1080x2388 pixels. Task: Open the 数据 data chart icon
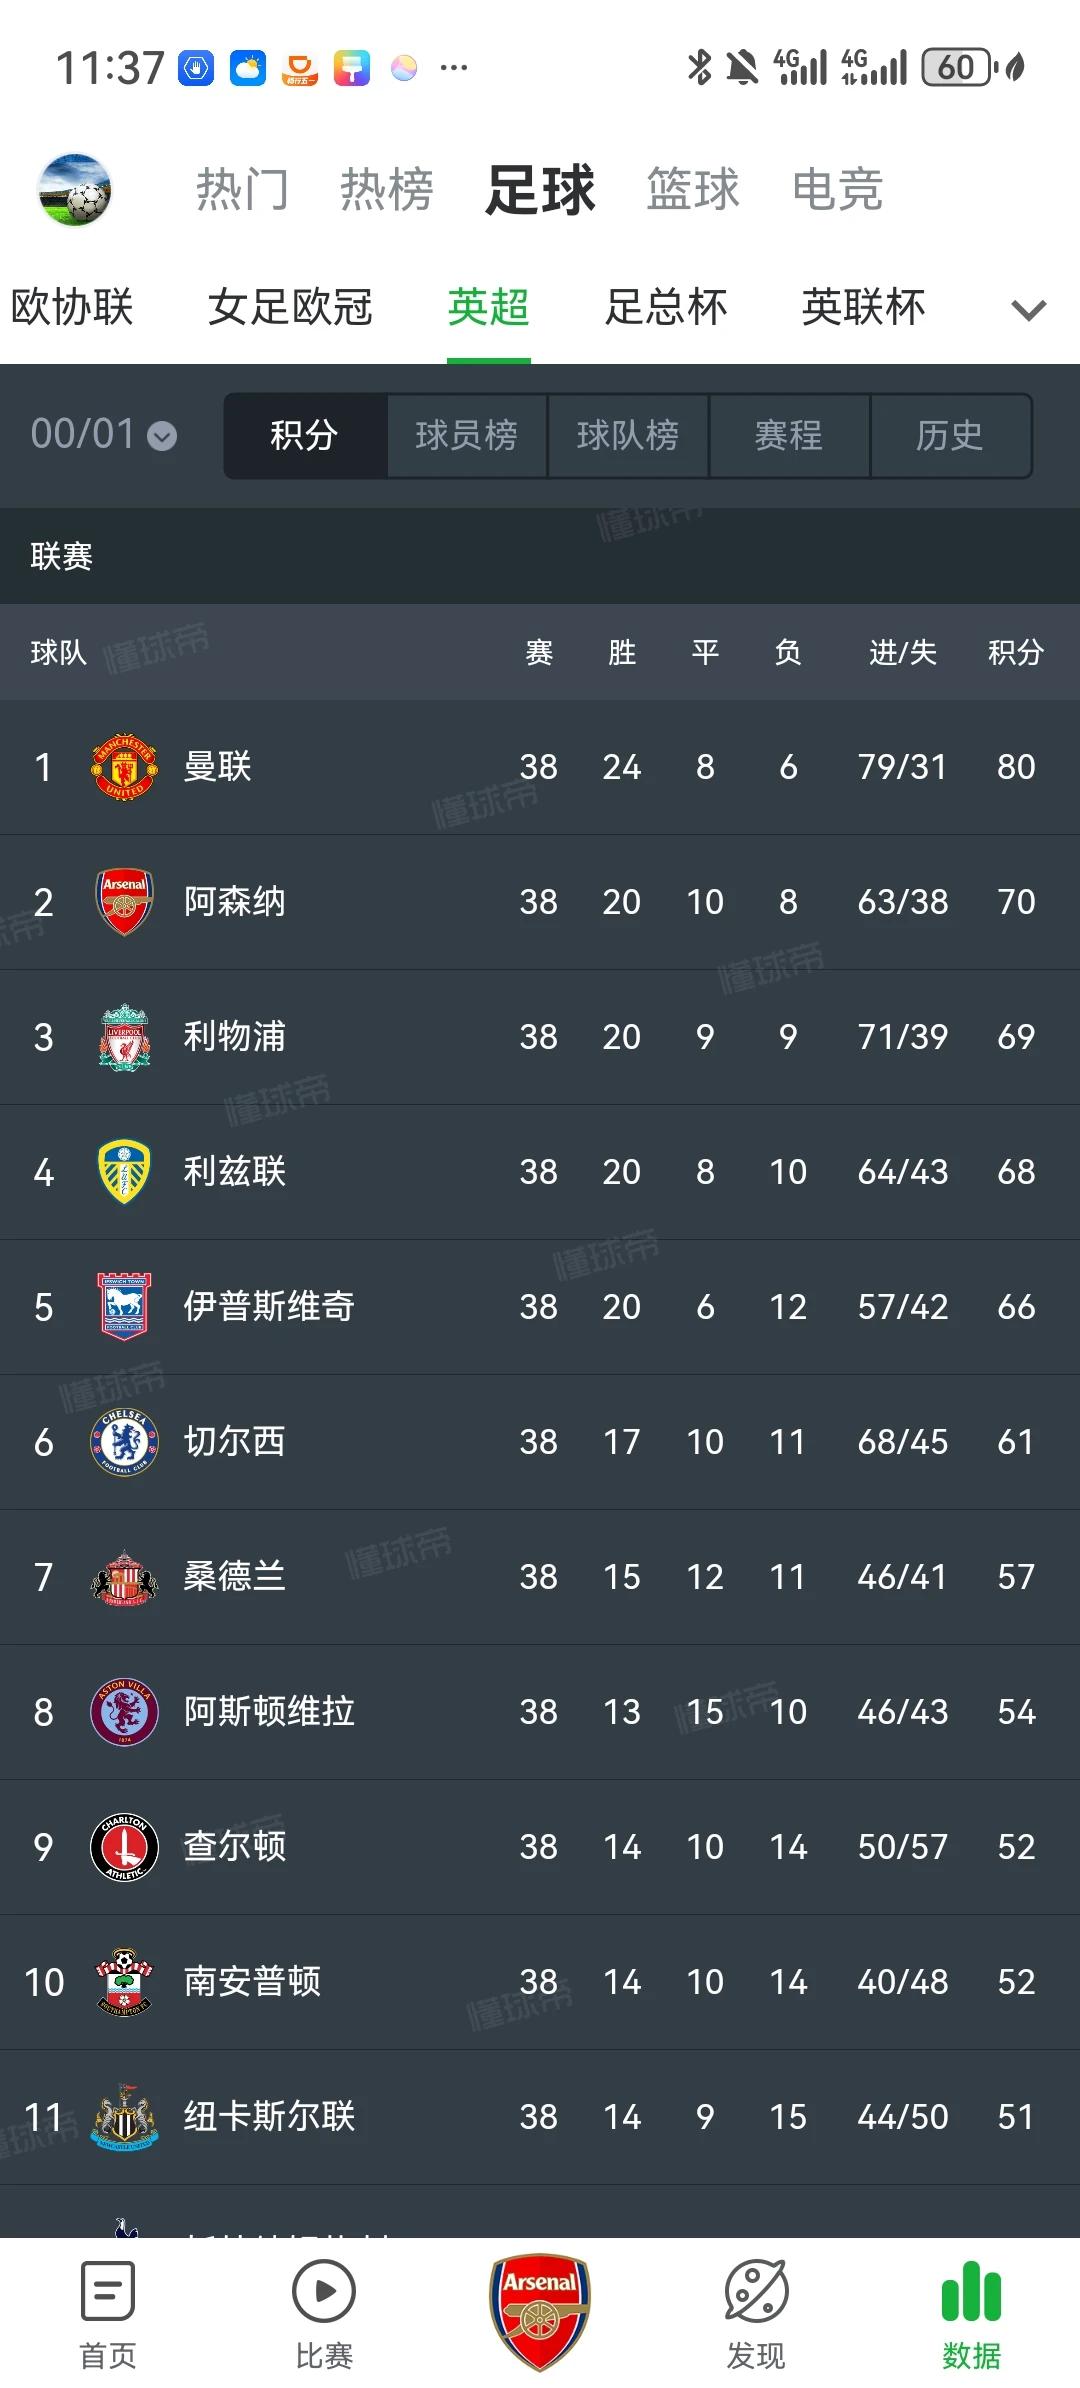point(971,2292)
